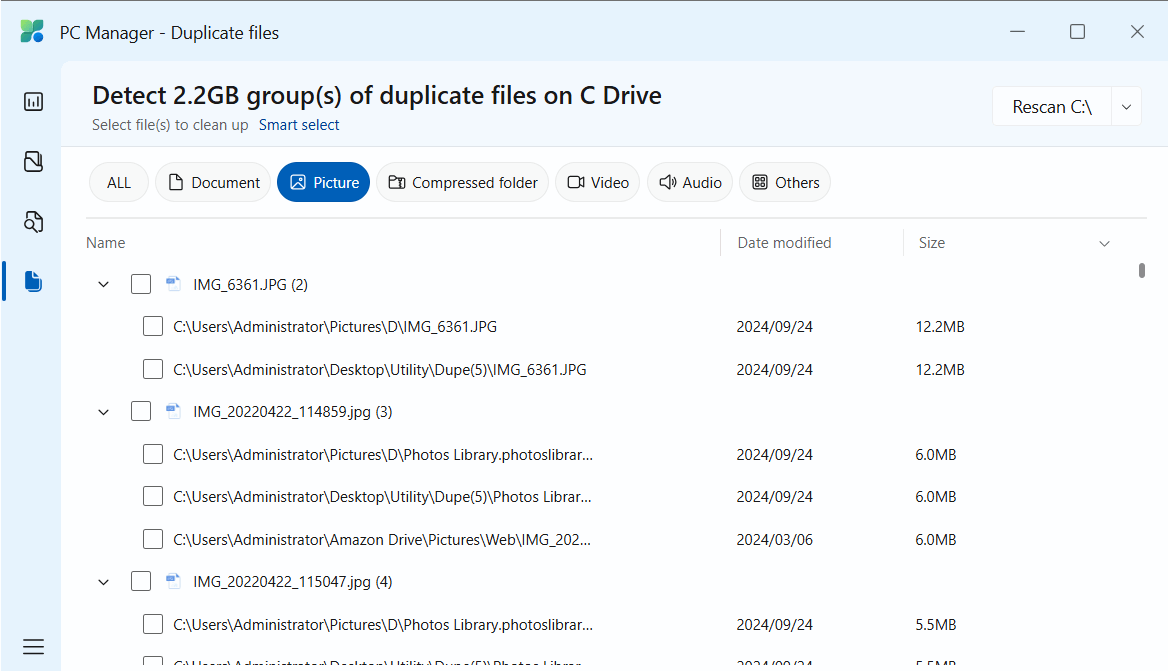The width and height of the screenshot is (1168, 671).
Task: Select the Pictures\D\IMG_6361.JPG file checkbox
Action: [153, 326]
